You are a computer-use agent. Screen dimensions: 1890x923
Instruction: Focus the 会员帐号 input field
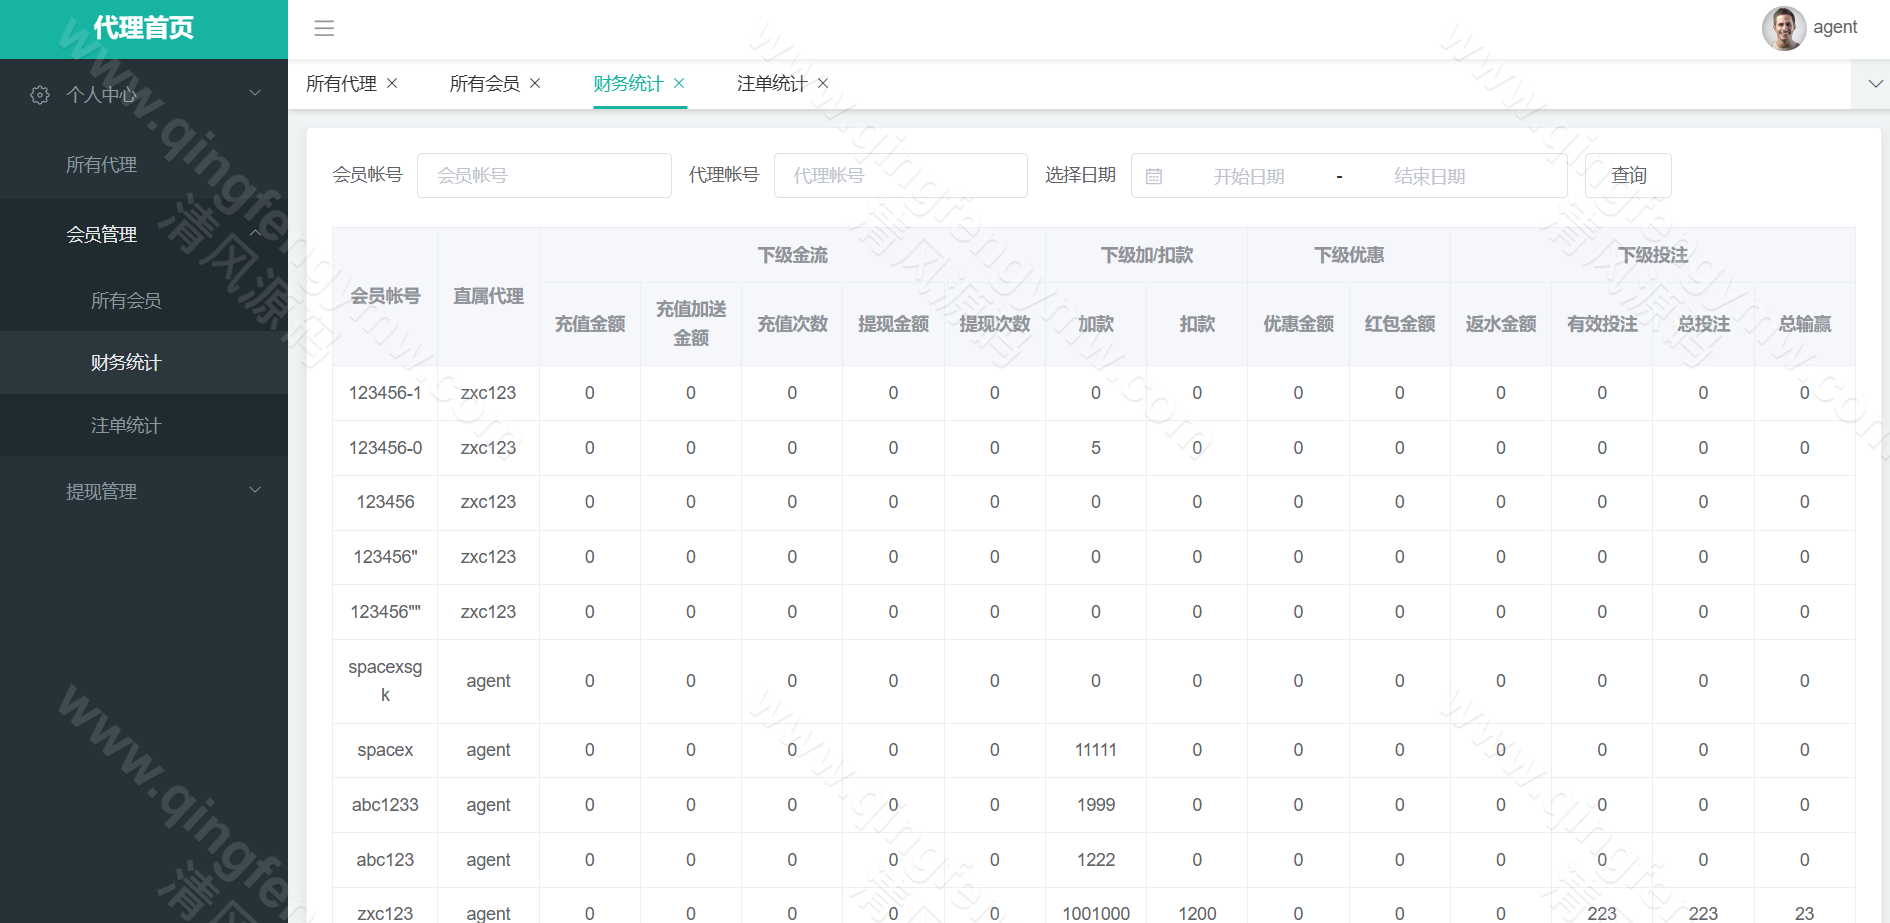coord(544,176)
